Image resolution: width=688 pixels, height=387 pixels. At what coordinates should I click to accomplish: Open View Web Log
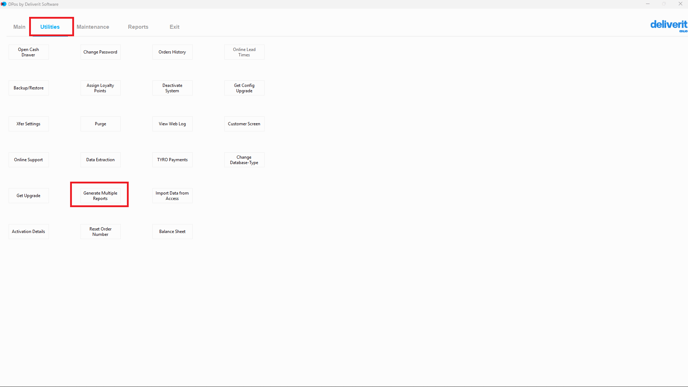point(172,124)
